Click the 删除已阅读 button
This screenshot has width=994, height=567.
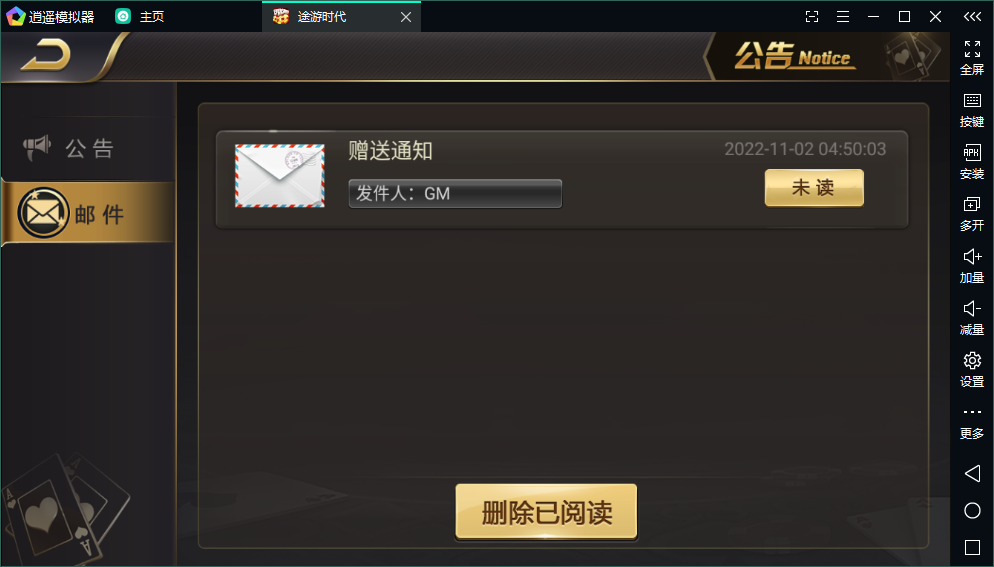[546, 512]
